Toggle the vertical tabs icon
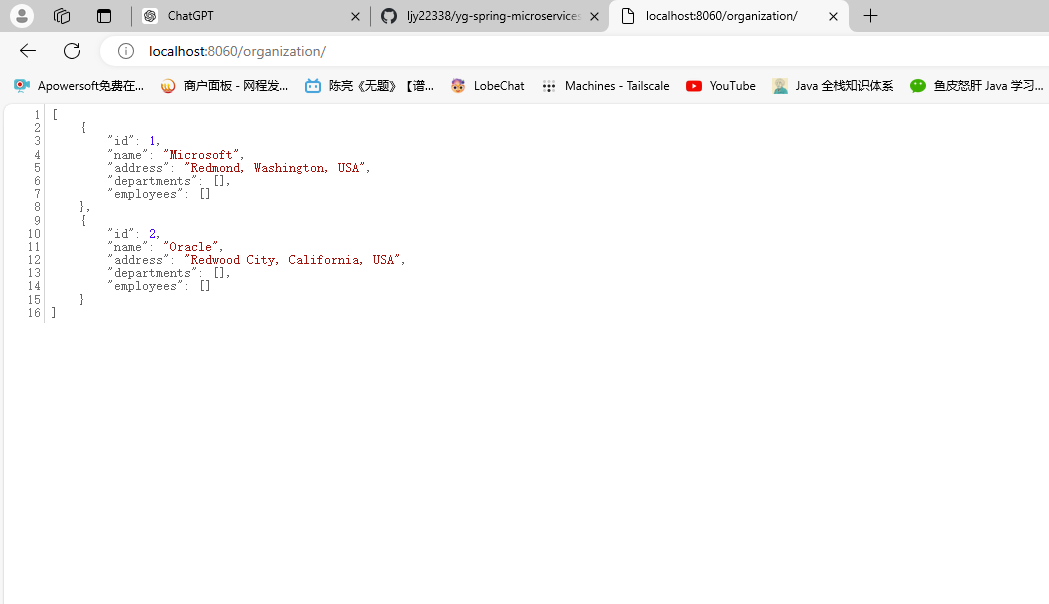Screen dimensions: 1049x604 point(104,16)
